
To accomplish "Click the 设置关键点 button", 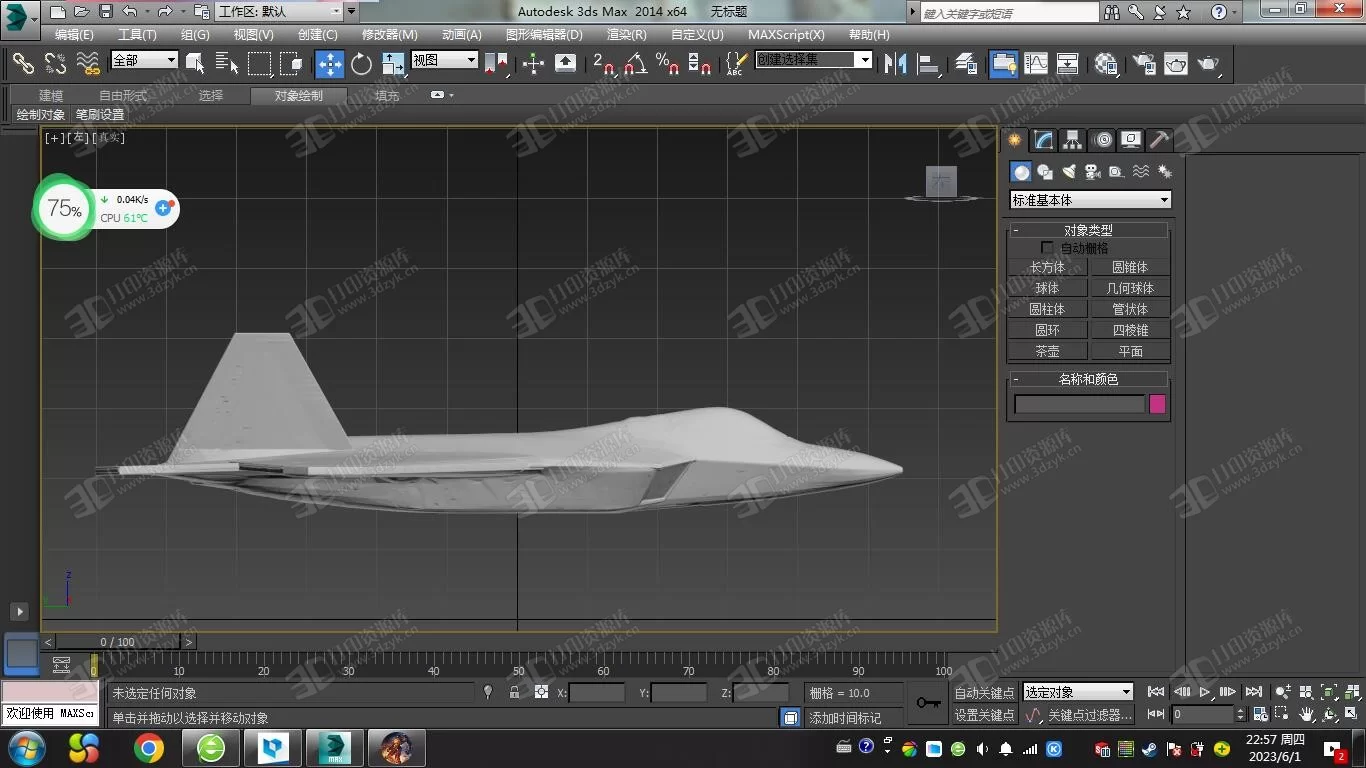I will click(x=984, y=715).
